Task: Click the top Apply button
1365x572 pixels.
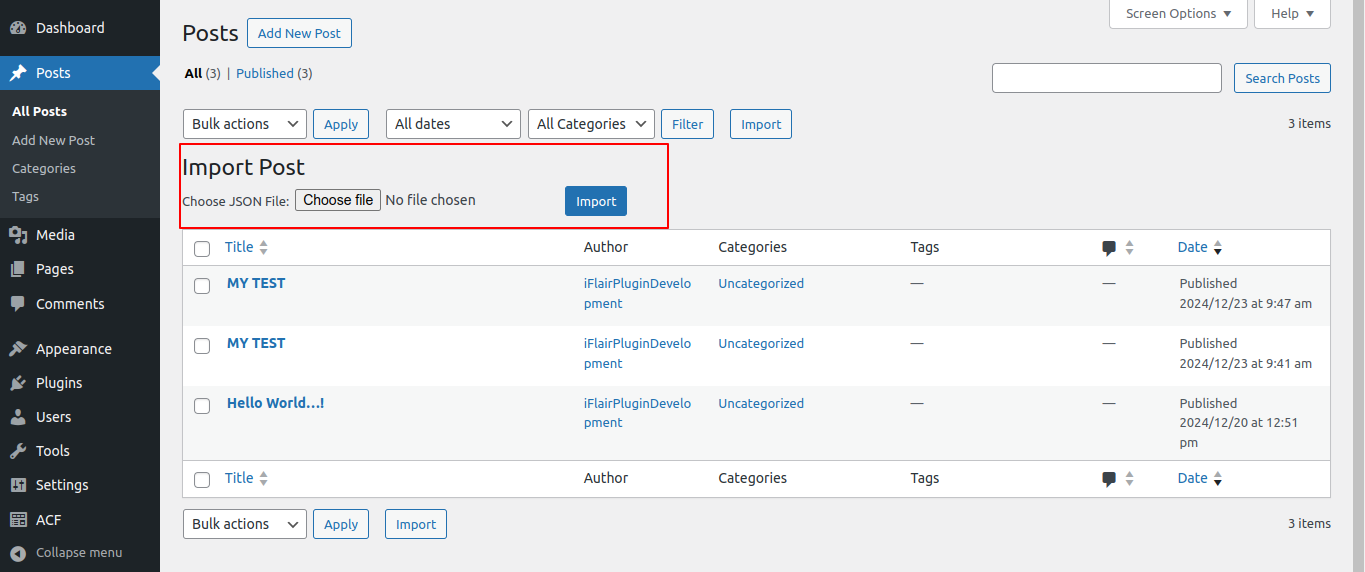Action: [x=341, y=124]
